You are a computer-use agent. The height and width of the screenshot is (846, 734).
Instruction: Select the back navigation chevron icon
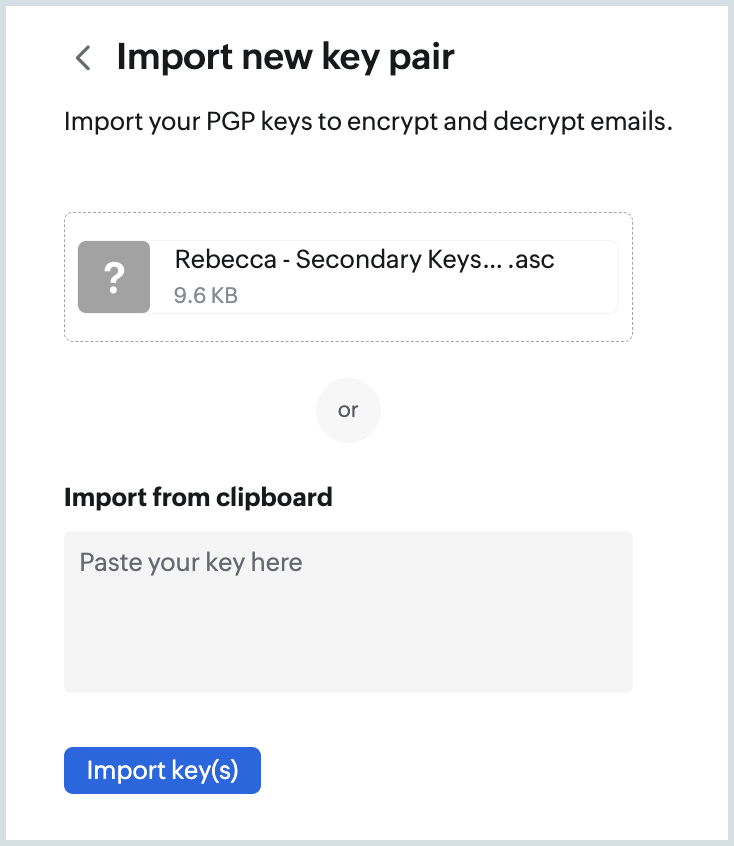pyautogui.click(x=82, y=58)
